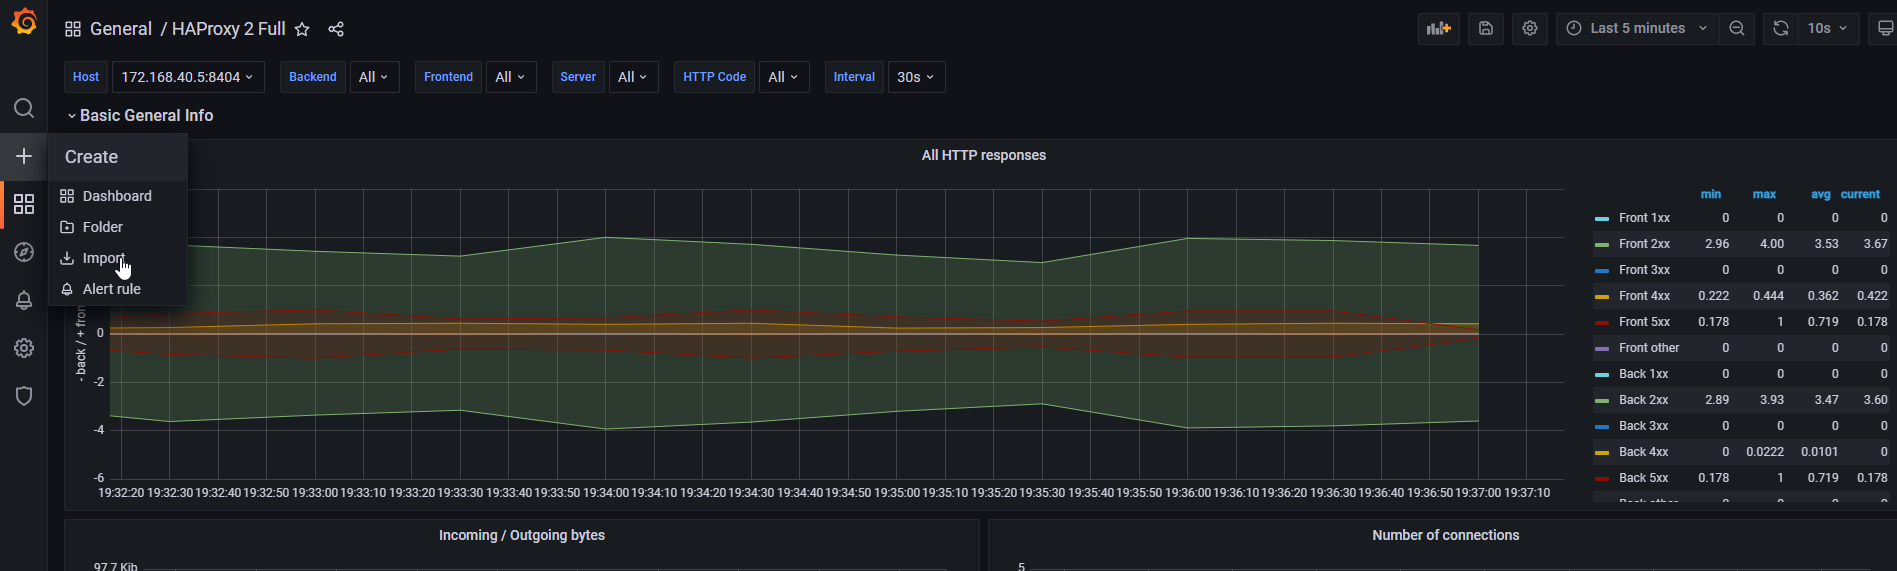Image resolution: width=1897 pixels, height=571 pixels.
Task: Open the Last 5 minutes time picker
Action: click(x=1637, y=28)
